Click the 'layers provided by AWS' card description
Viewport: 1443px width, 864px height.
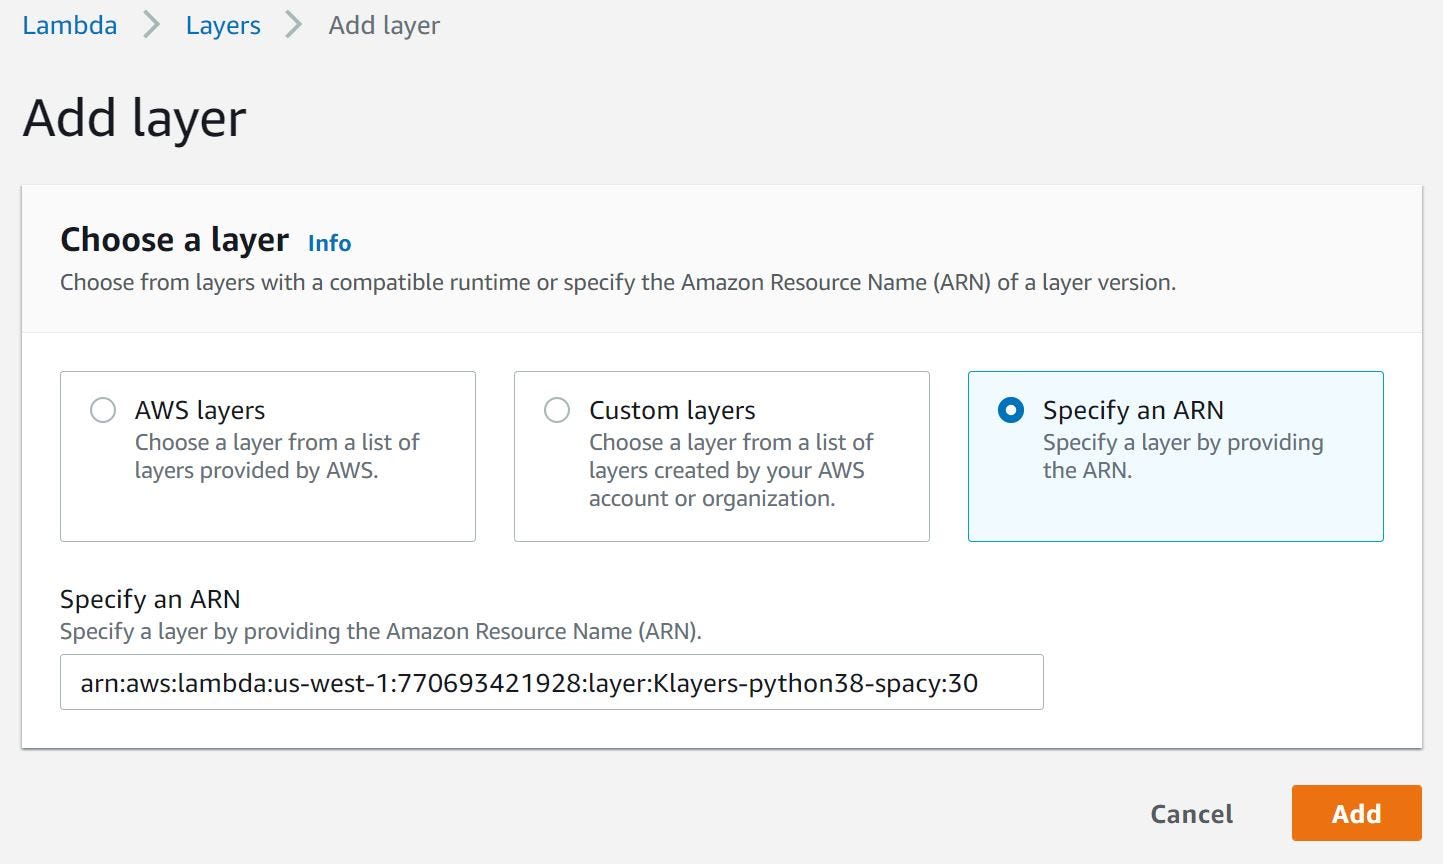click(x=277, y=456)
